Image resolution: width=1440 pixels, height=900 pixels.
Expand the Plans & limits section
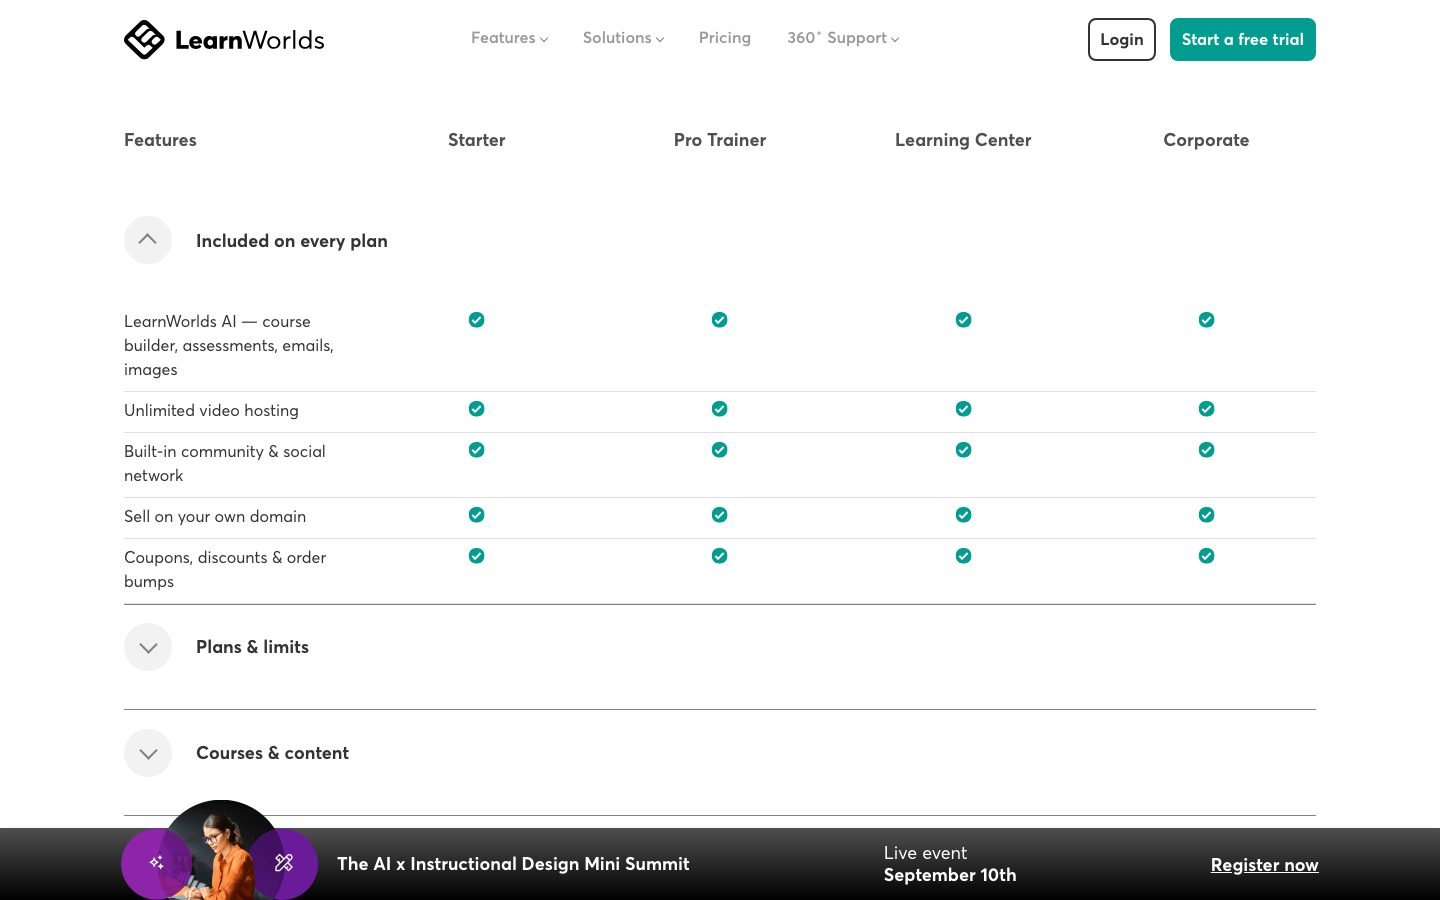point(148,647)
